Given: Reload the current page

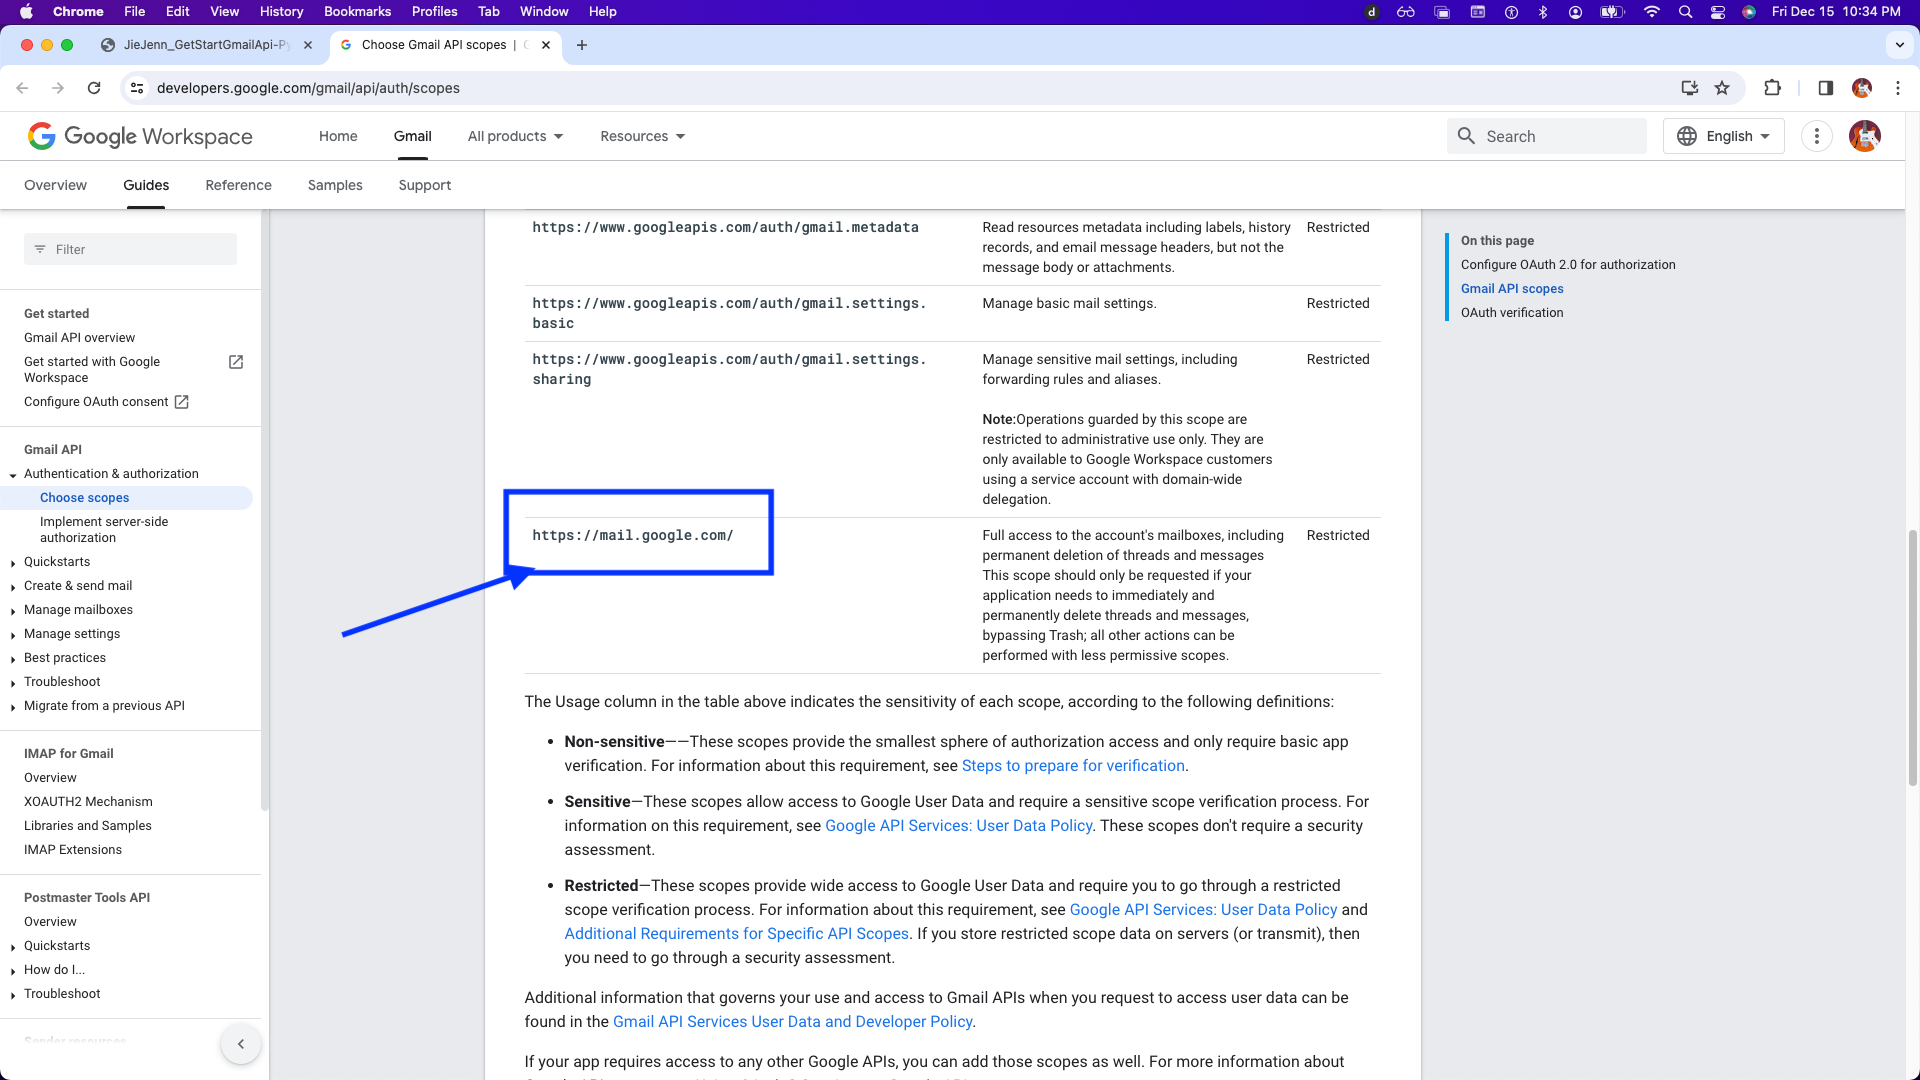Looking at the screenshot, I should 94,88.
